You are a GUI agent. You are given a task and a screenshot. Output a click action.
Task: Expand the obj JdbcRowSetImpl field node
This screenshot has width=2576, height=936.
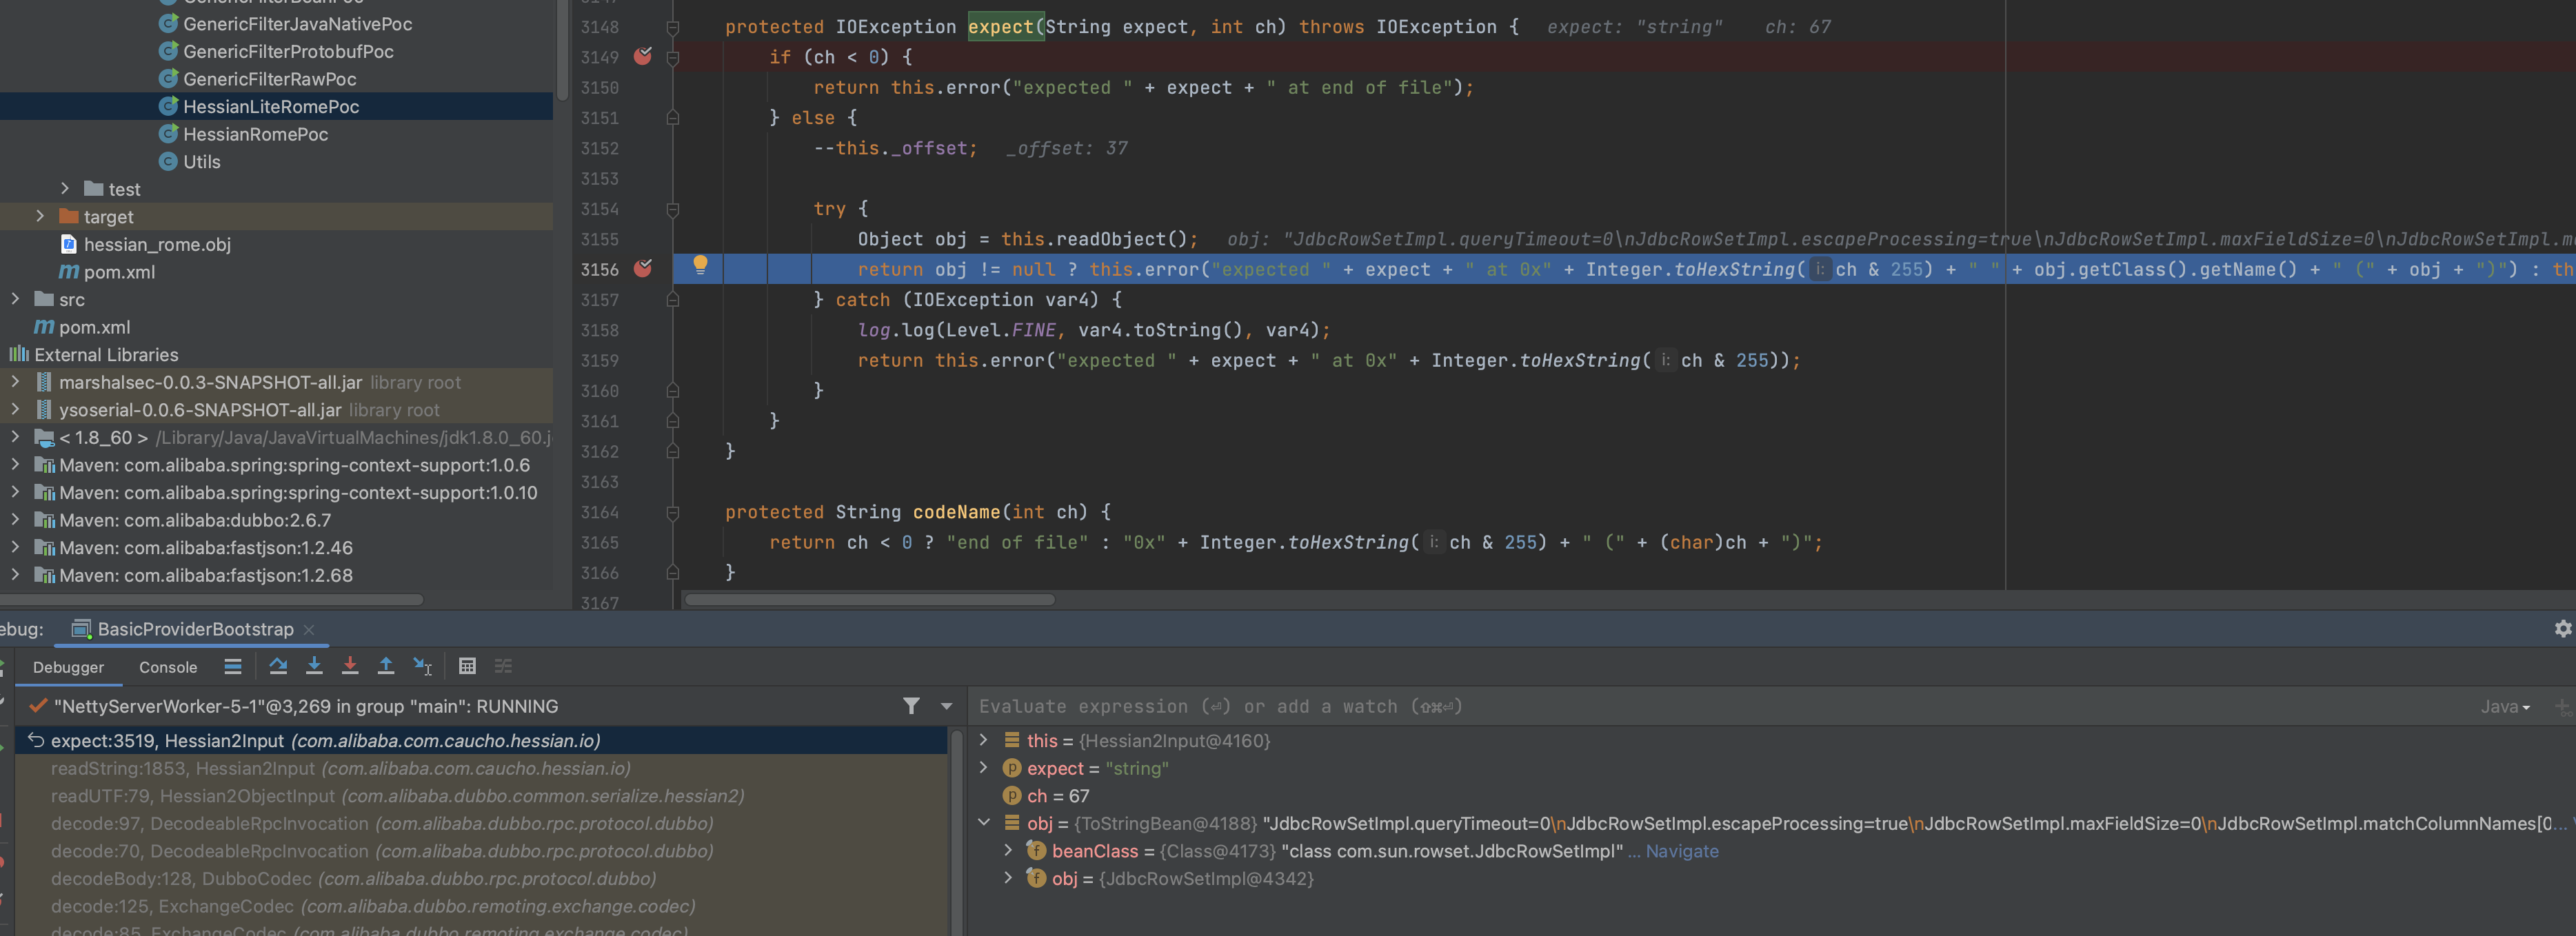point(1008,877)
